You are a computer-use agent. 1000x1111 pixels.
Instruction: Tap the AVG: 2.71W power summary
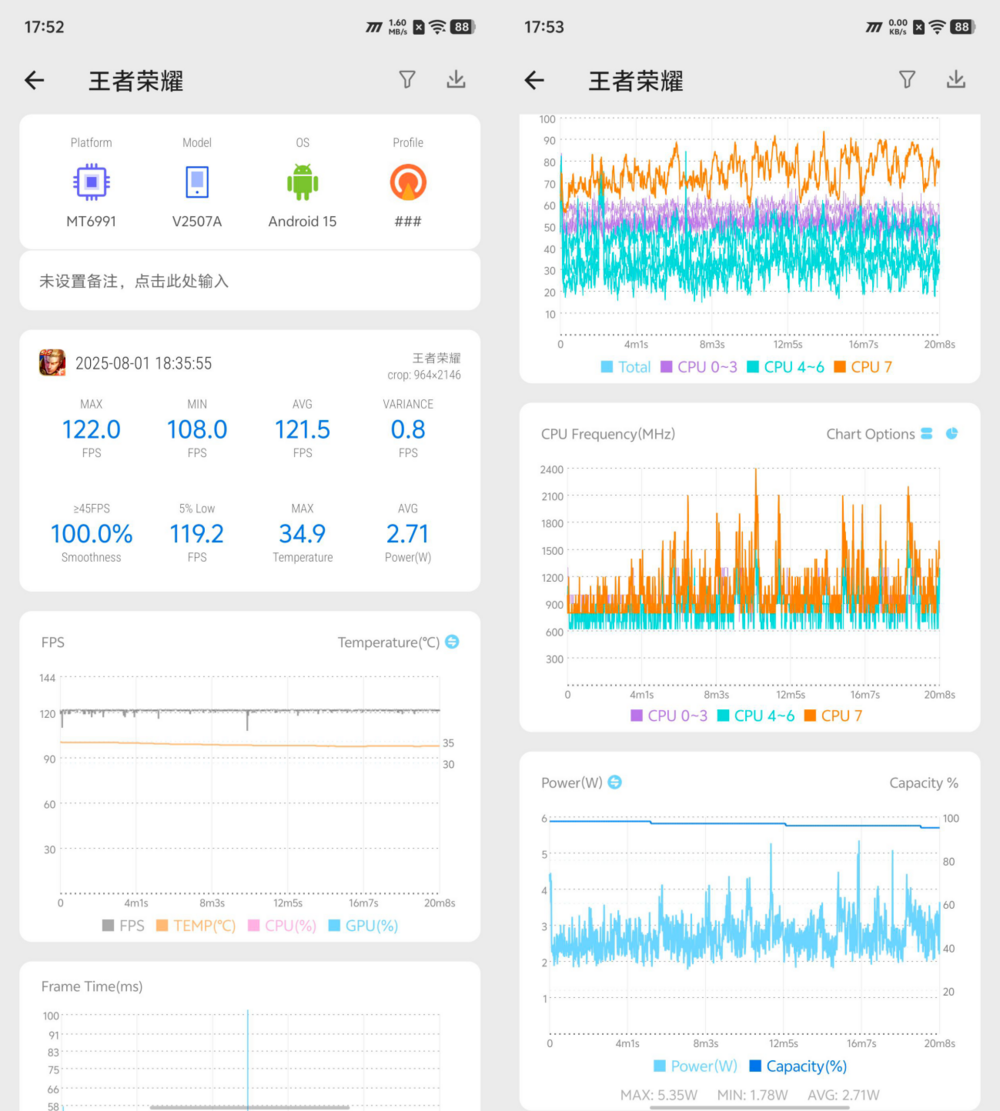pyautogui.click(x=843, y=1095)
